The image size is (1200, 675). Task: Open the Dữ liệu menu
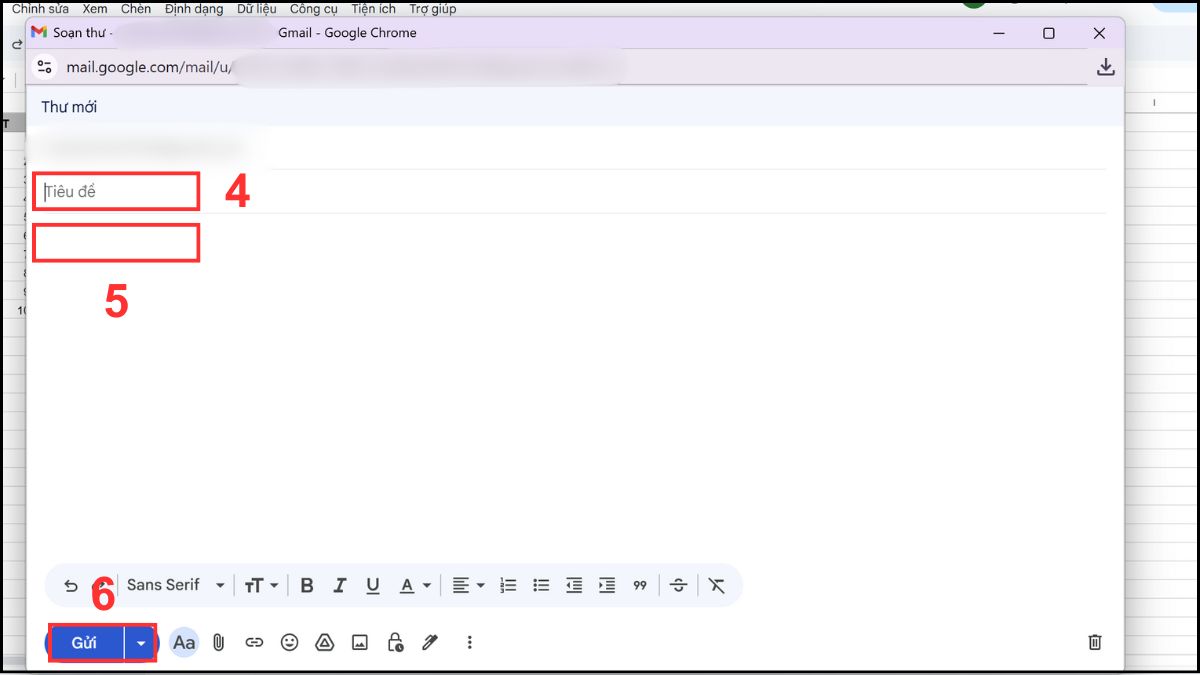(256, 8)
